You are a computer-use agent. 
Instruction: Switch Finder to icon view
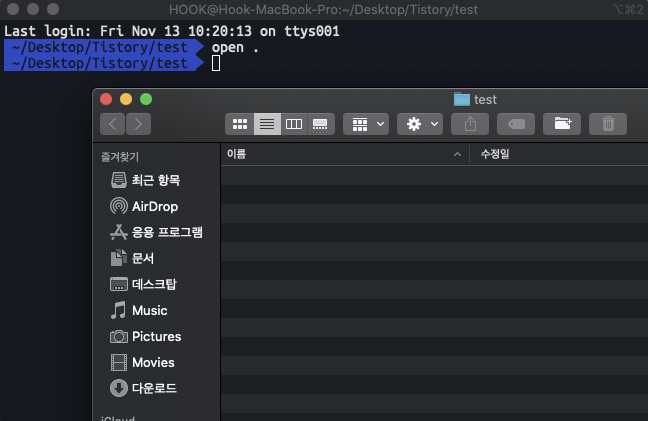click(x=240, y=124)
